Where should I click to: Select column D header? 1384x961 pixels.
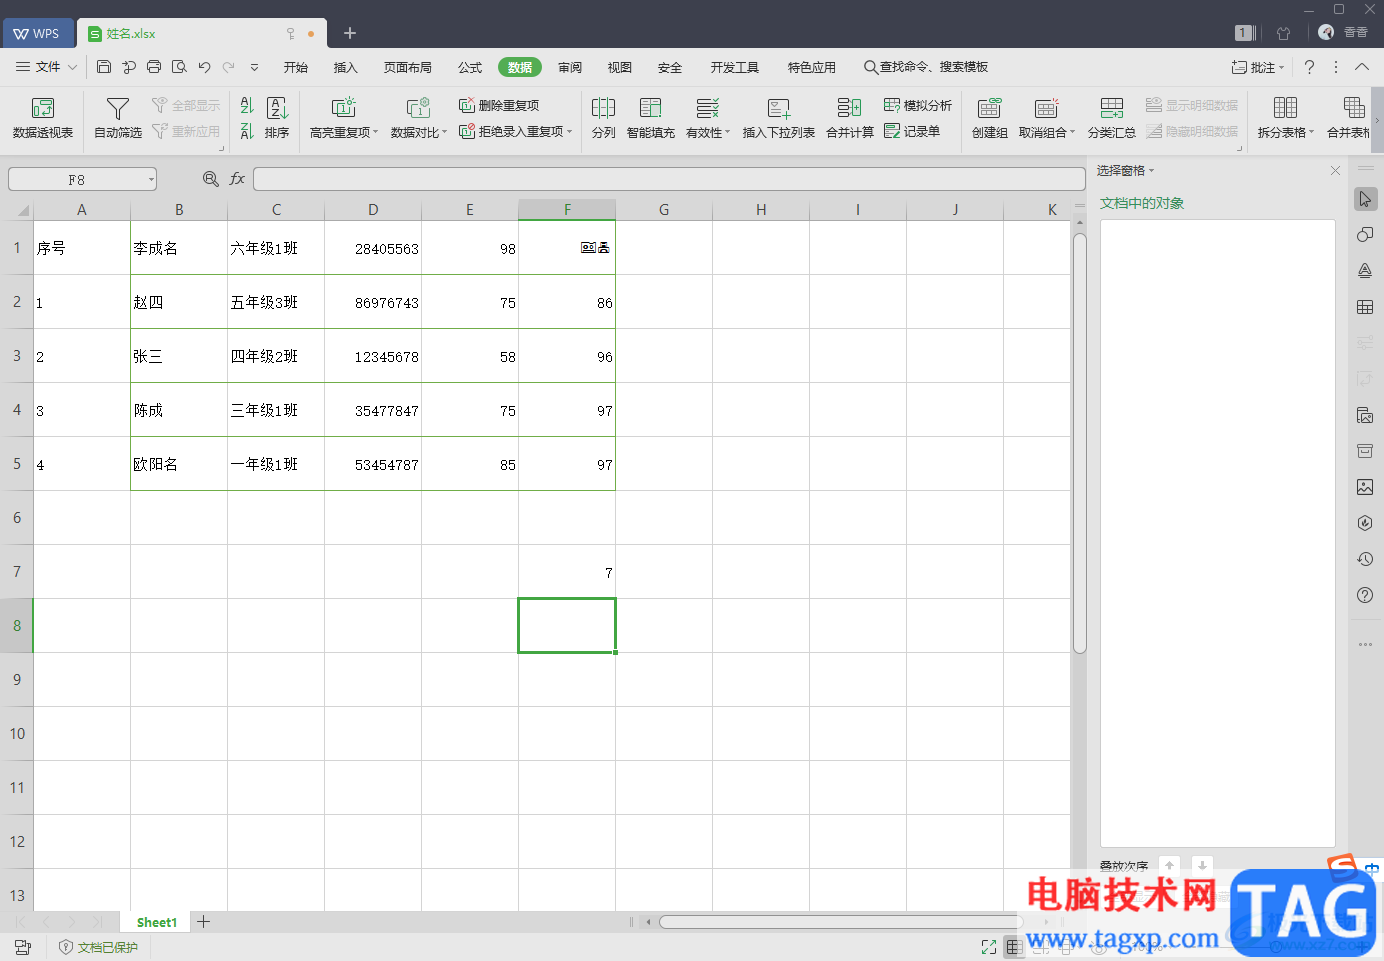[373, 210]
